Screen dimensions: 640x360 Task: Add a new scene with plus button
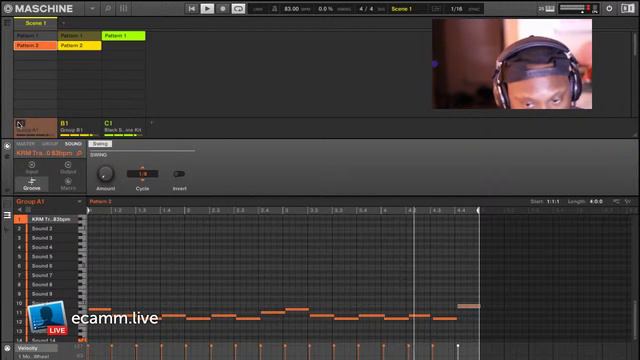coord(63,23)
